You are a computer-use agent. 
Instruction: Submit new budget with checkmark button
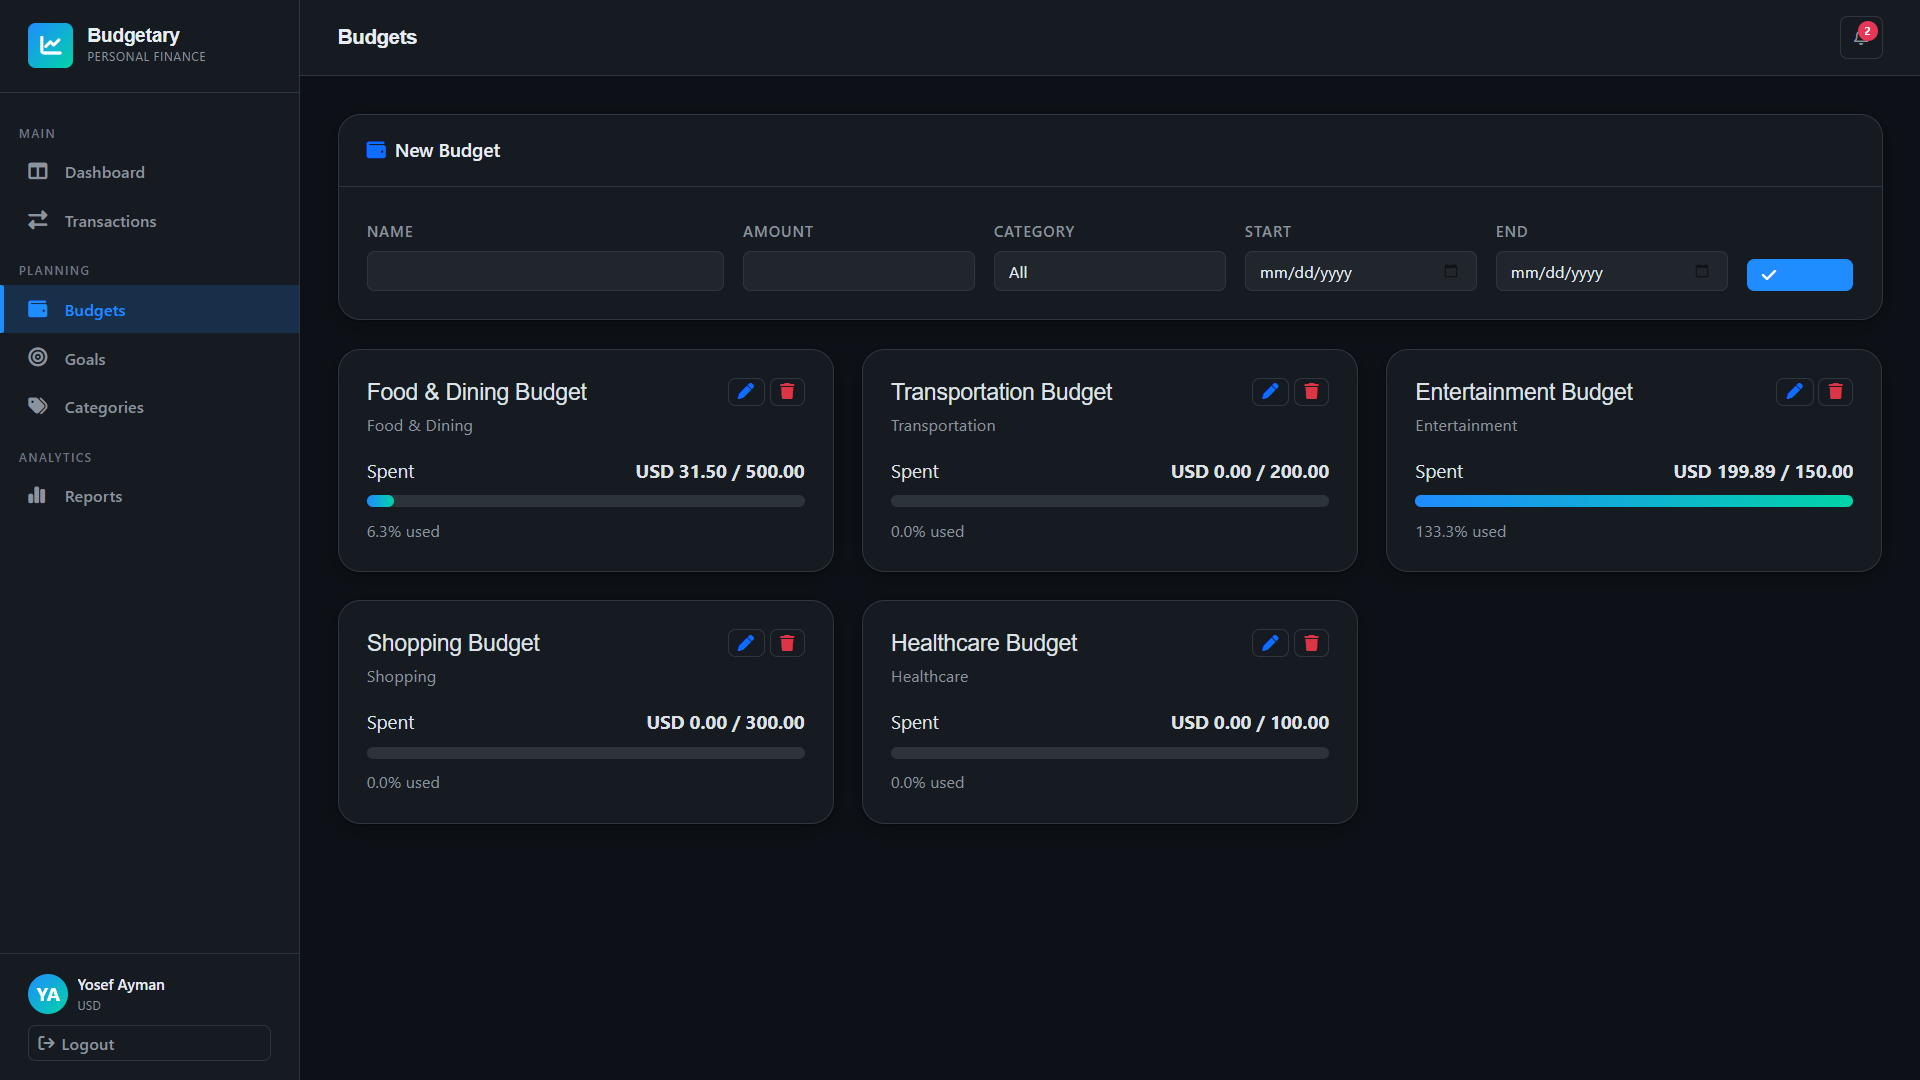1799,275
